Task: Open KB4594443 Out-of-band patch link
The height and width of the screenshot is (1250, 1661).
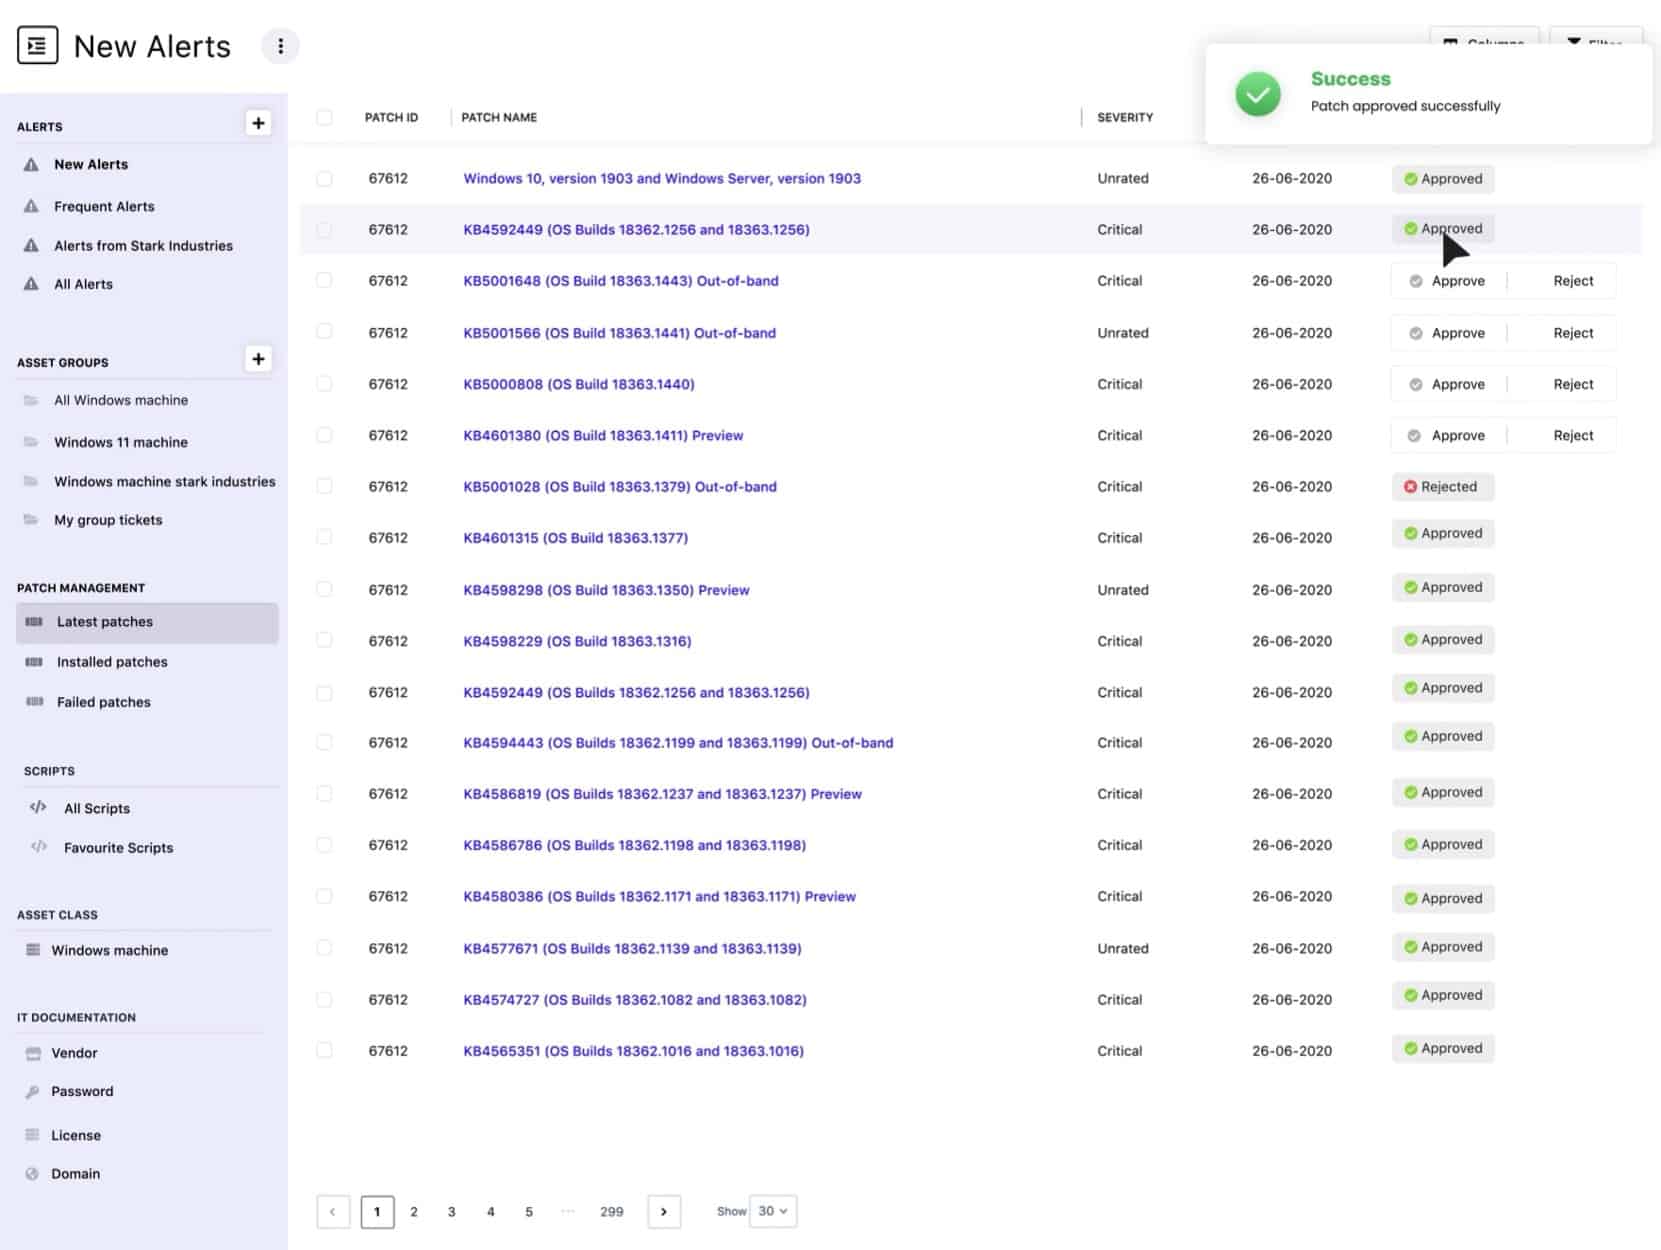Action: [678, 743]
